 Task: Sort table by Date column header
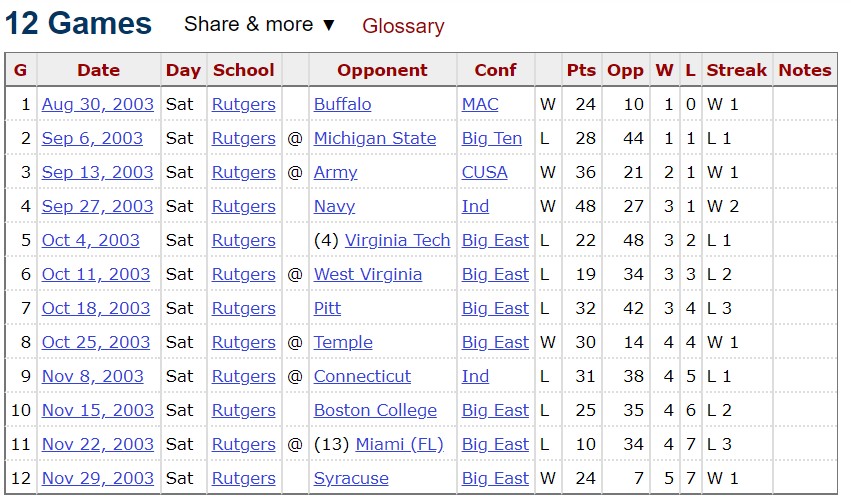(x=98, y=70)
